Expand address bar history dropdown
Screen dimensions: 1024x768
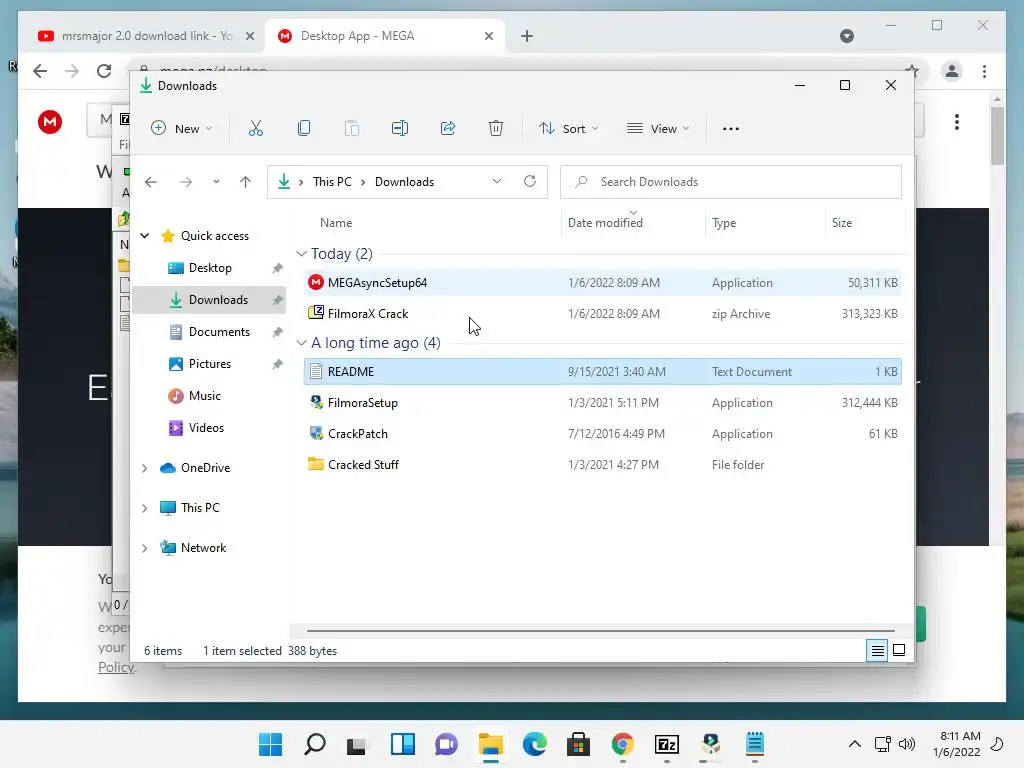pos(497,182)
